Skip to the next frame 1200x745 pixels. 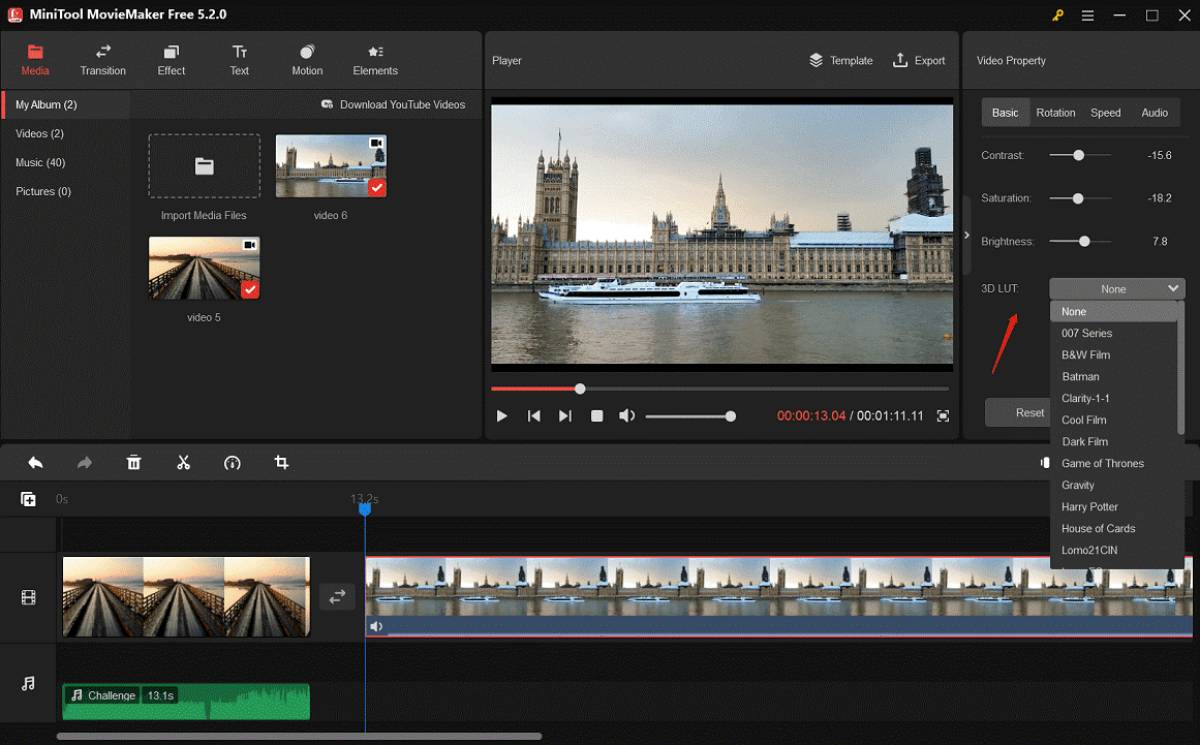point(565,416)
